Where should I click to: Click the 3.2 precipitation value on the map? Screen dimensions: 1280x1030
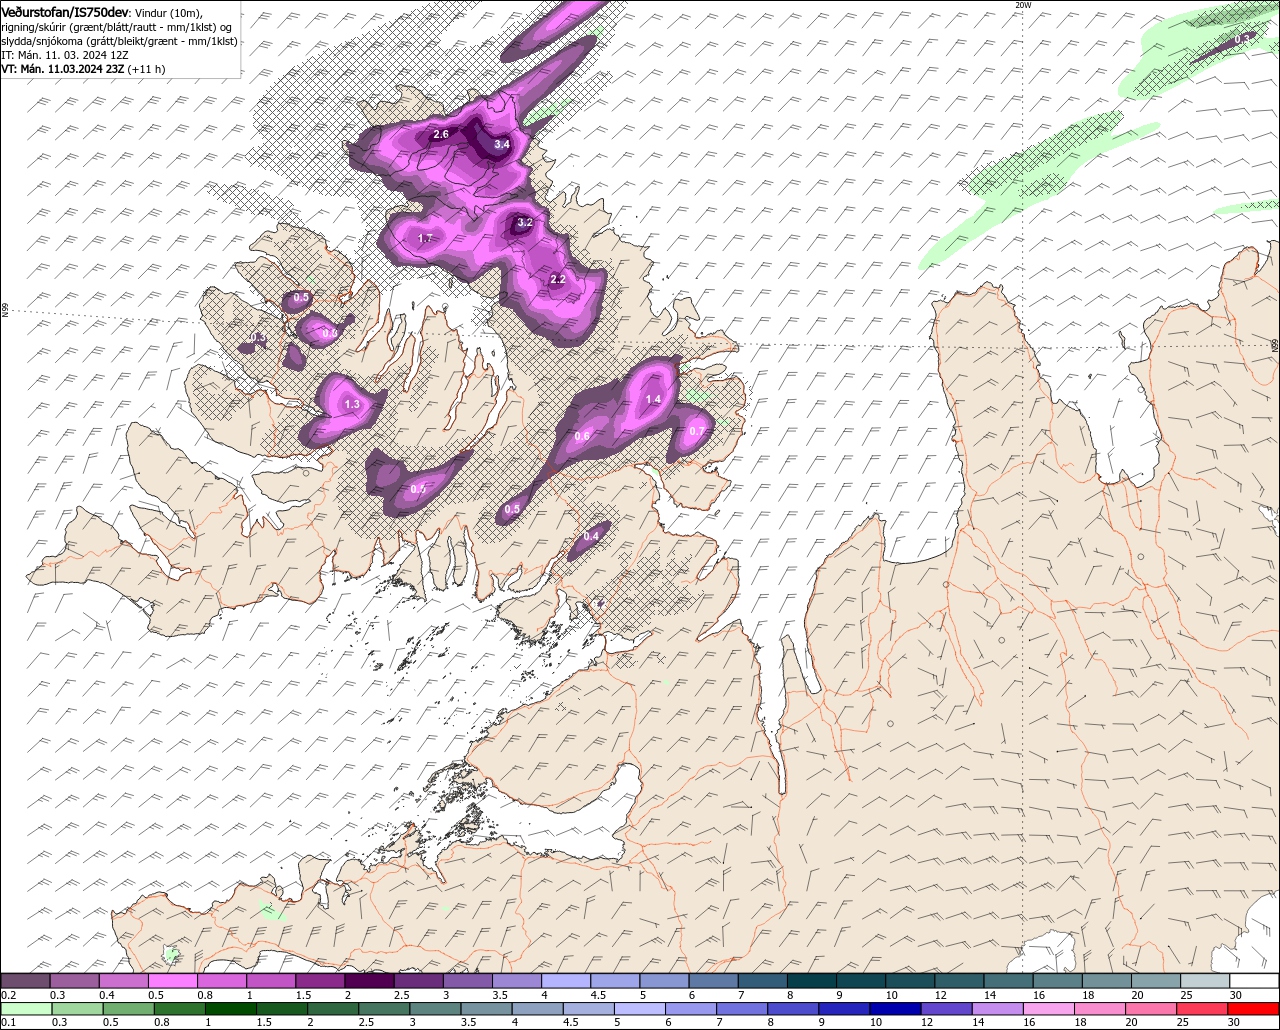(x=525, y=222)
